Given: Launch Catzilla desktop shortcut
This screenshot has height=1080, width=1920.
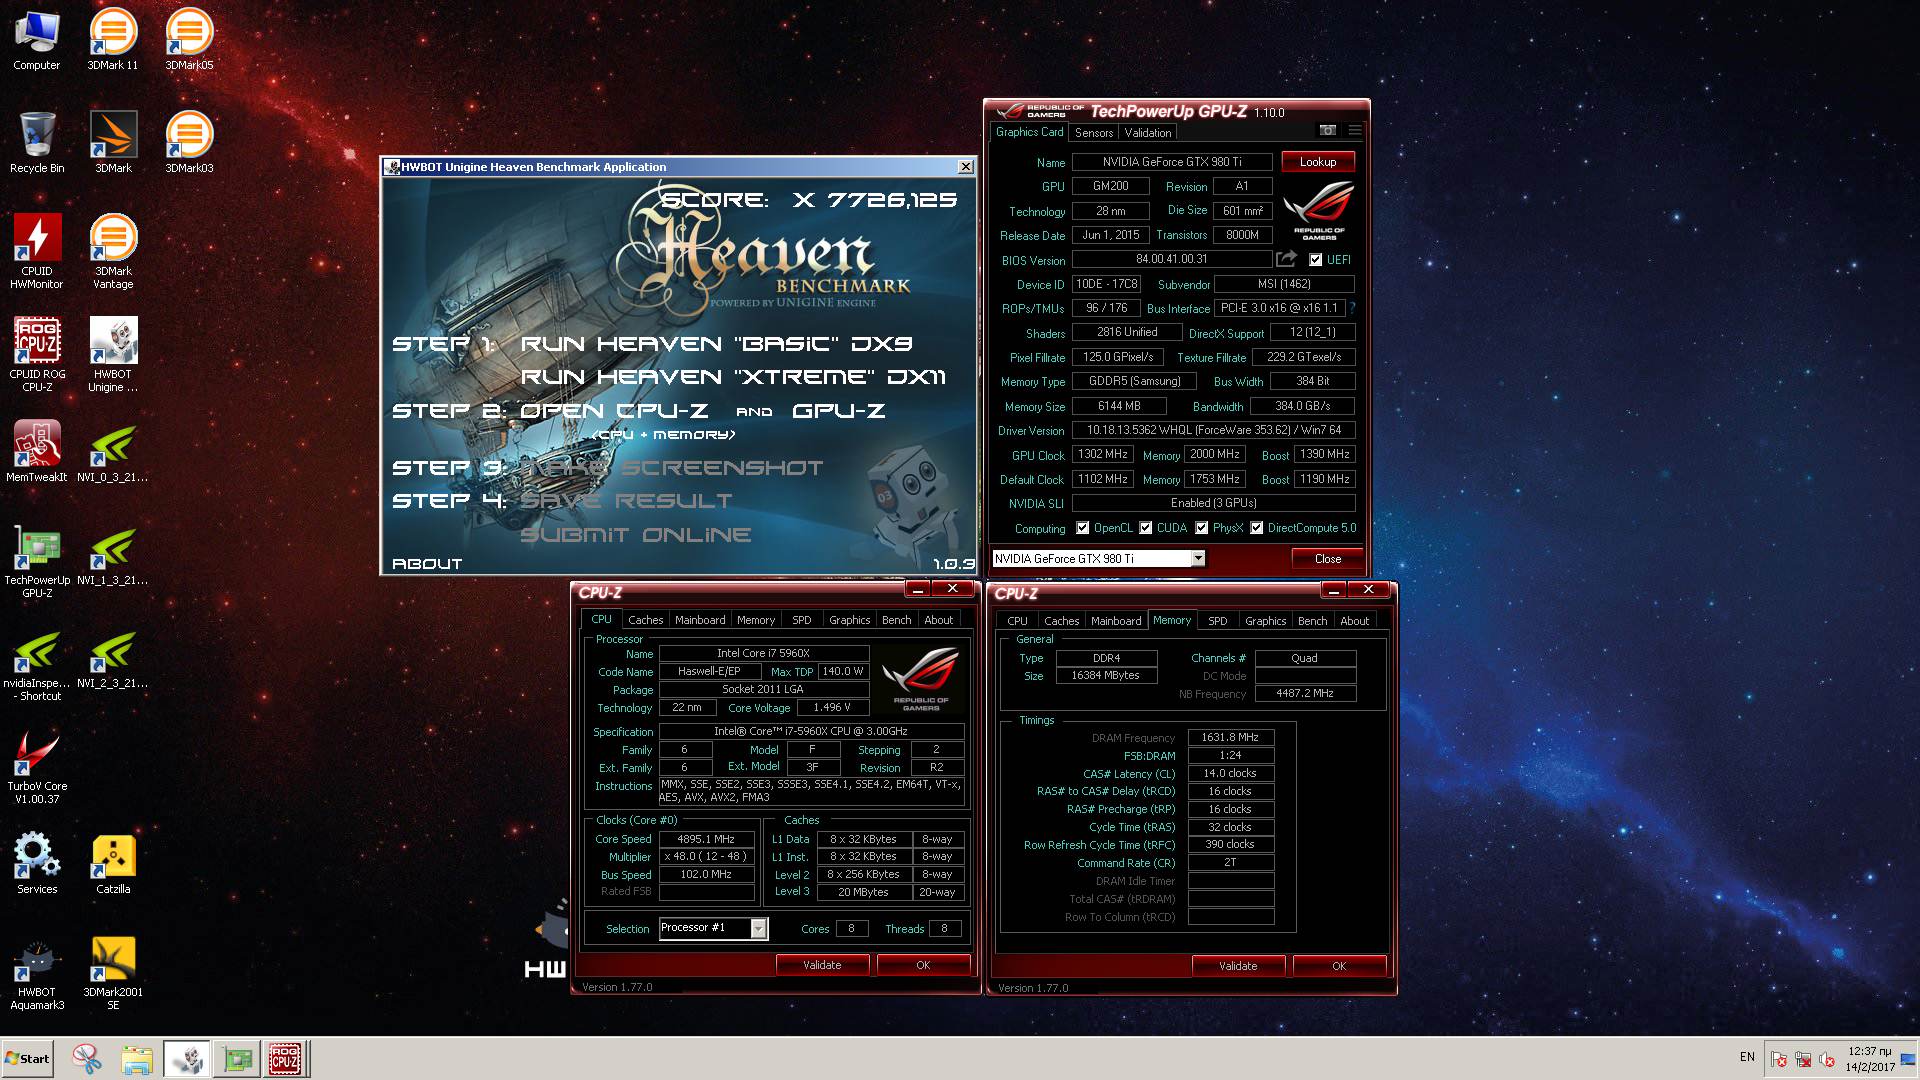Looking at the screenshot, I should click(113, 864).
